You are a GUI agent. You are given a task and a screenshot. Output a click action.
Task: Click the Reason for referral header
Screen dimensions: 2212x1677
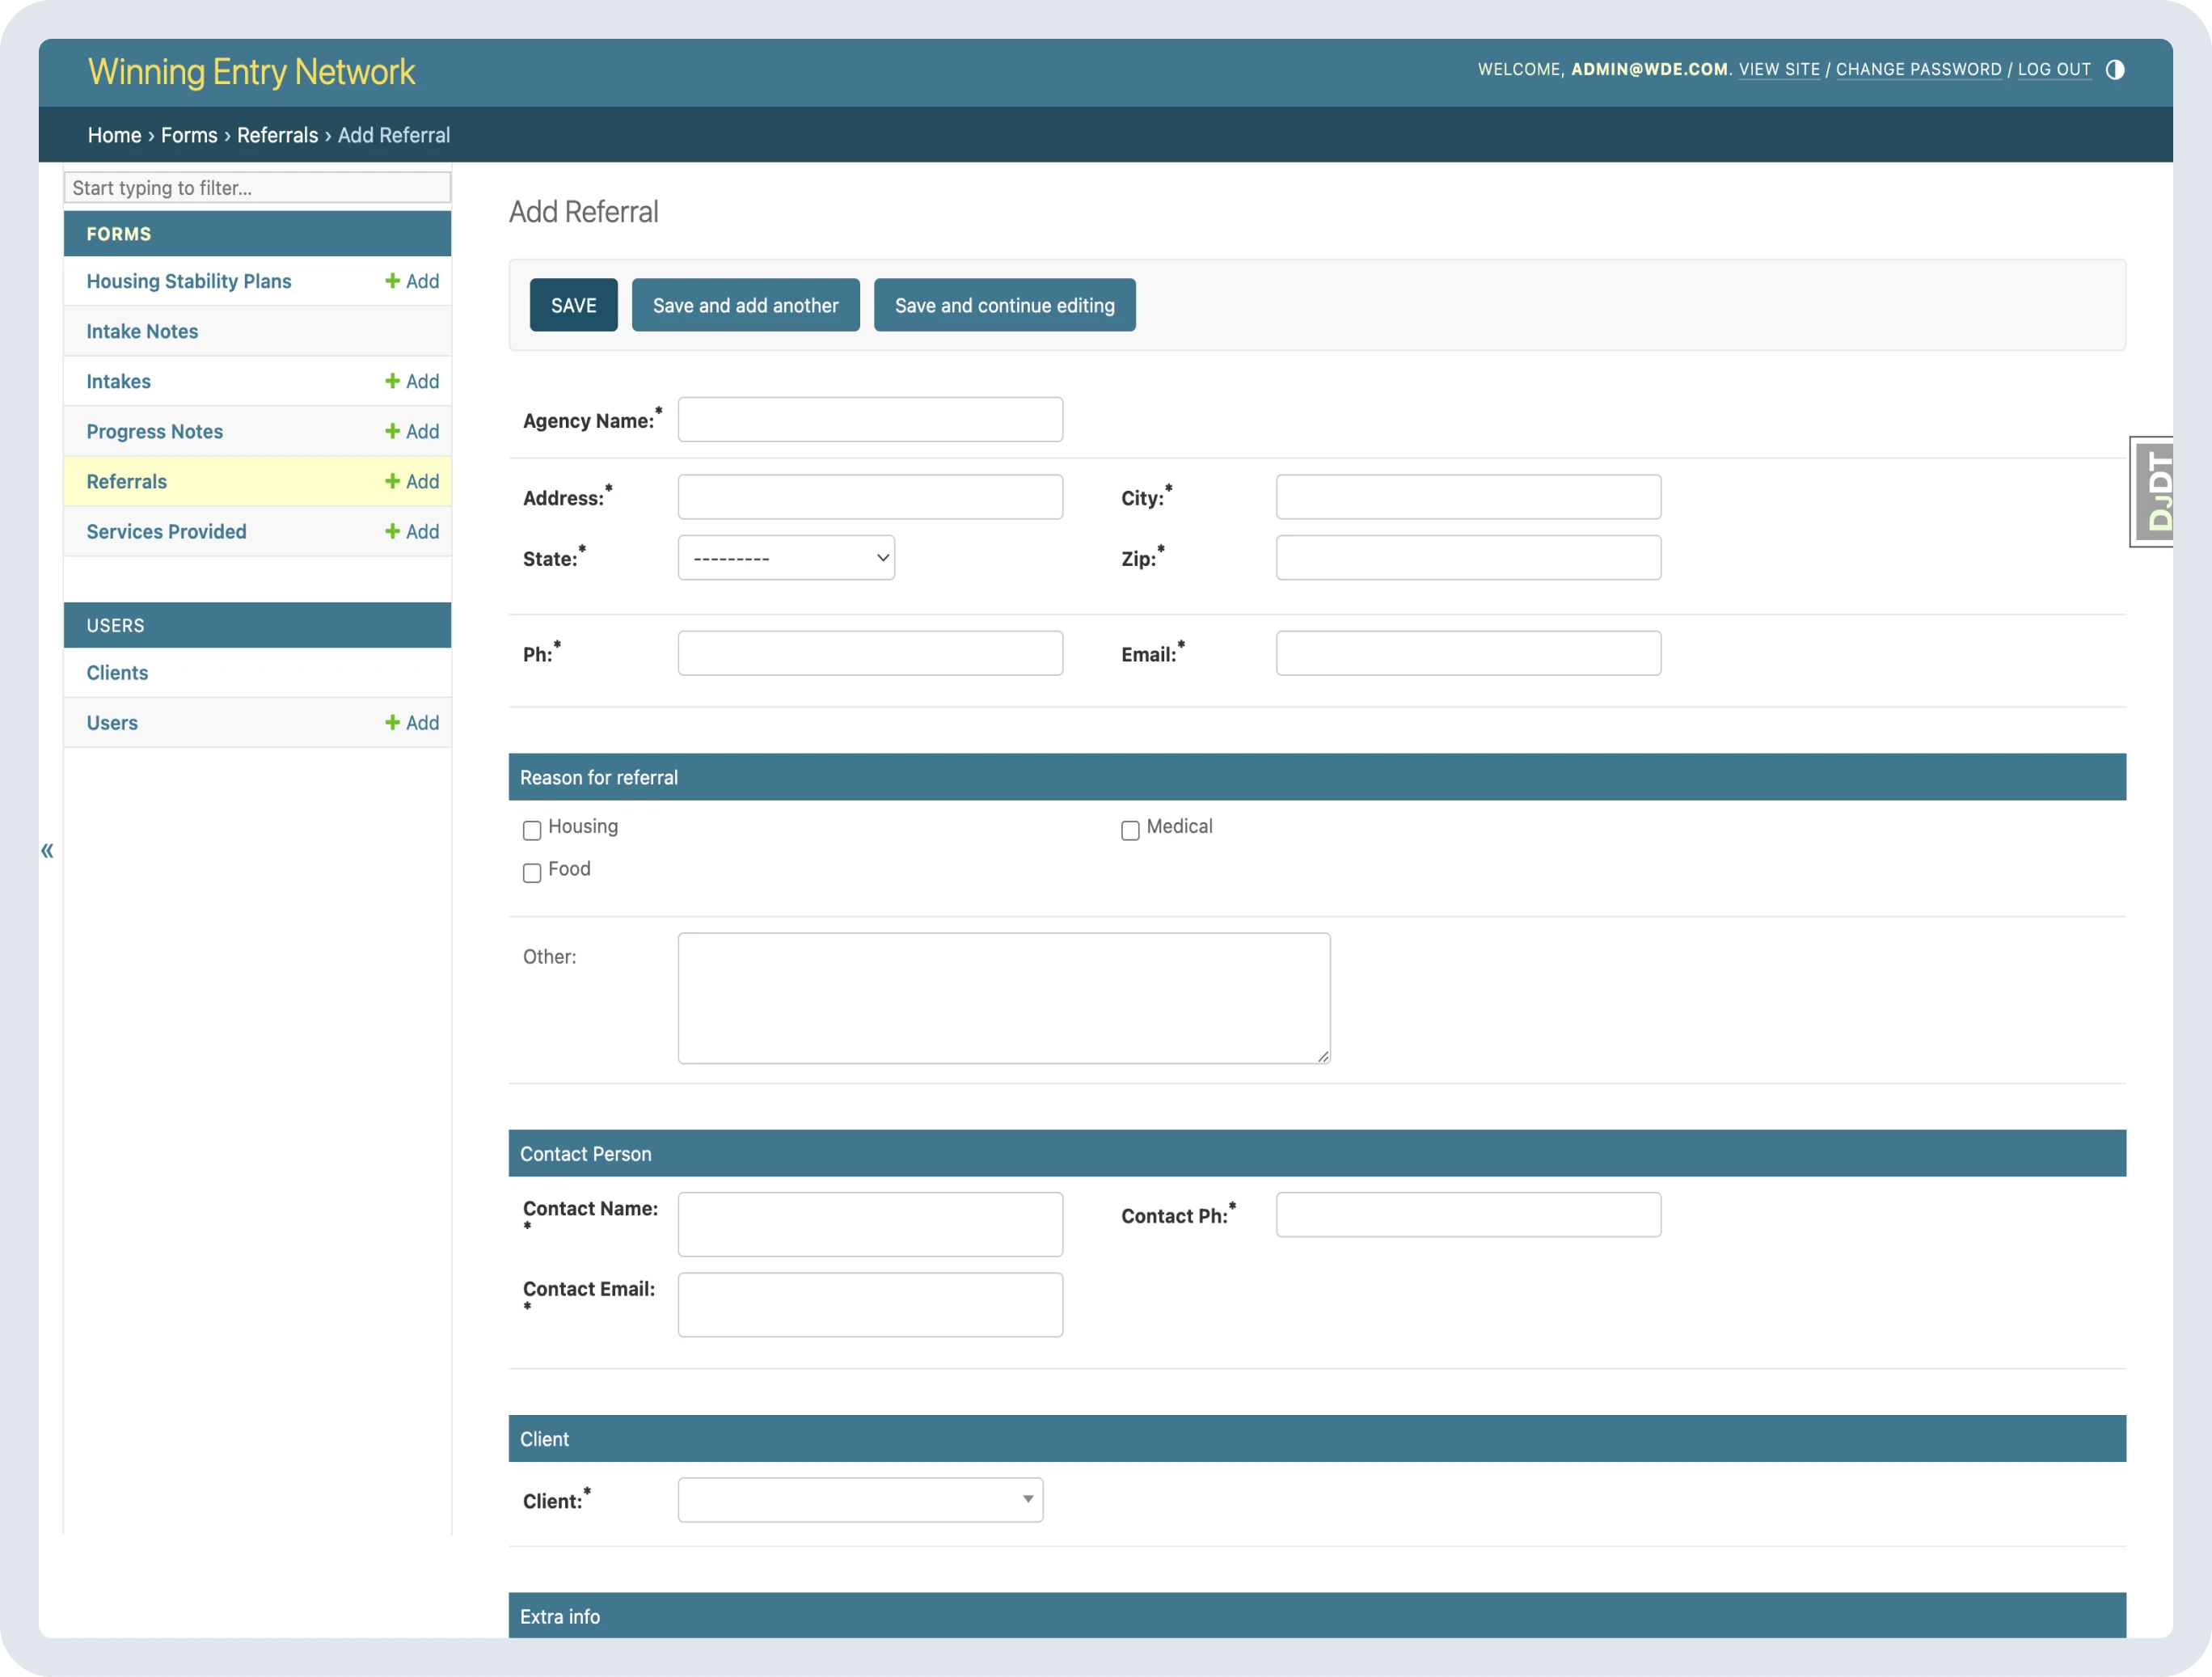pos(1317,777)
